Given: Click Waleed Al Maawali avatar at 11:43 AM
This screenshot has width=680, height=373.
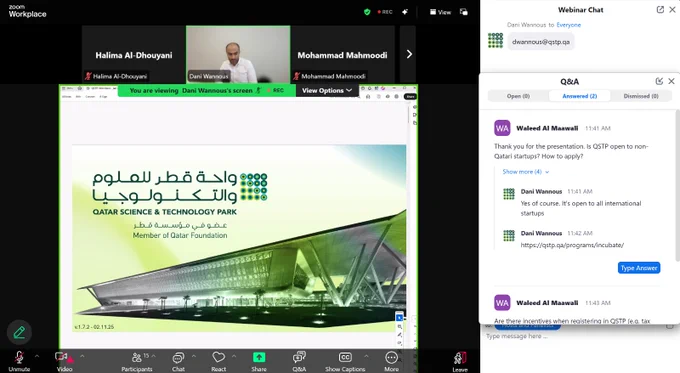Looking at the screenshot, I should click(502, 303).
